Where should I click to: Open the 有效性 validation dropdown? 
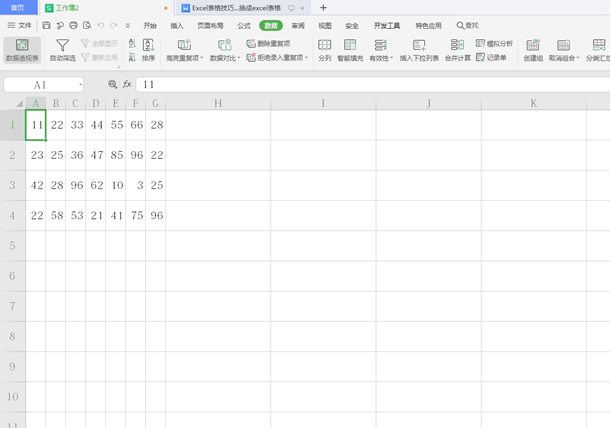click(381, 50)
